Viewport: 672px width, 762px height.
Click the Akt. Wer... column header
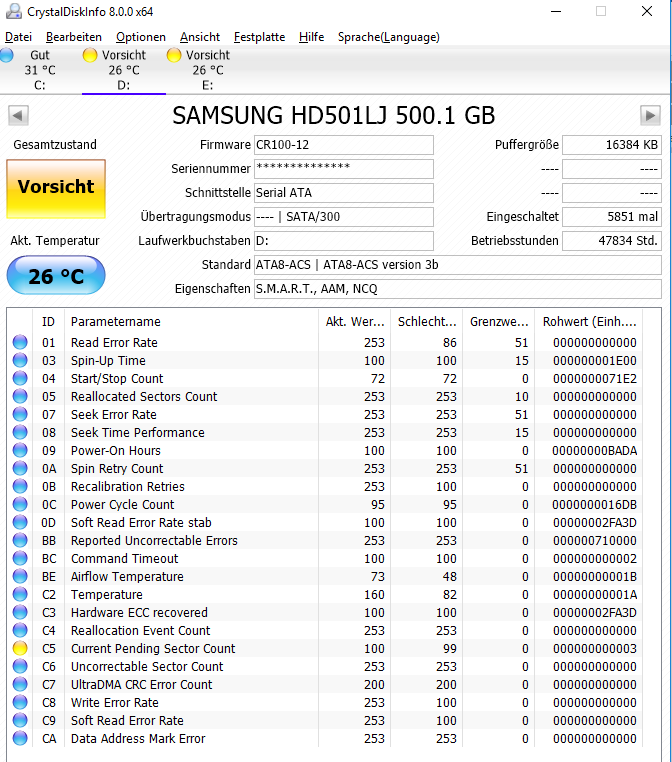(355, 322)
